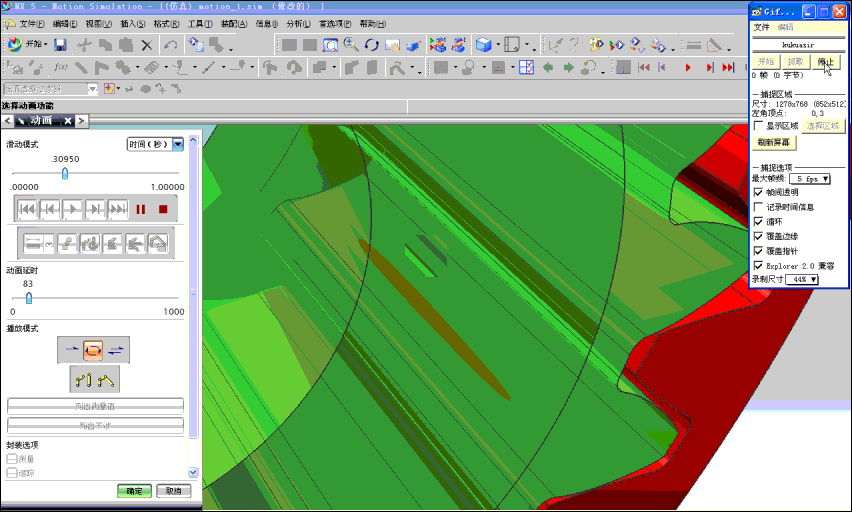
Task: Pause the animation with red pause button
Action: click(141, 209)
